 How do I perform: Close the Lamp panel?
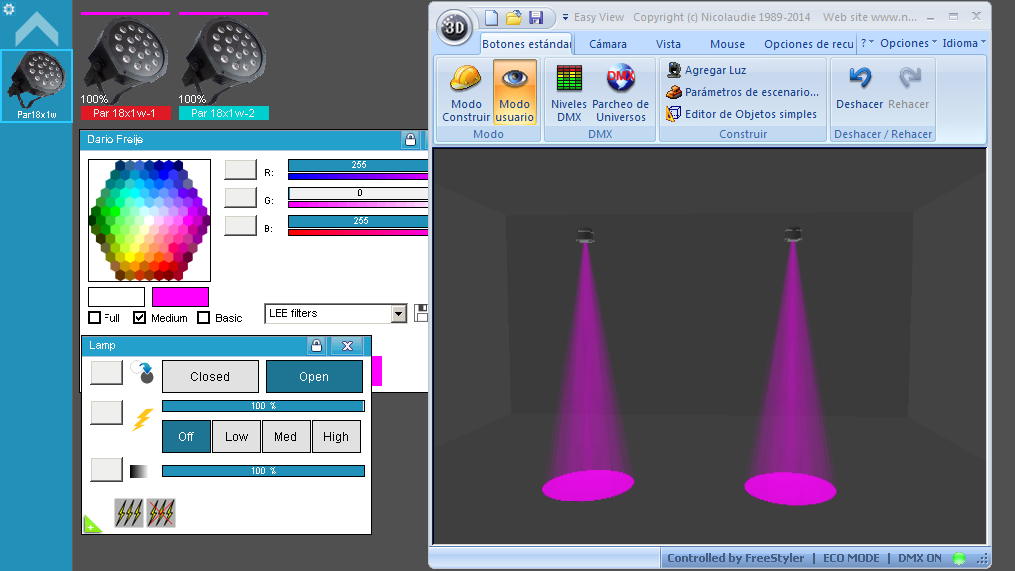348,346
